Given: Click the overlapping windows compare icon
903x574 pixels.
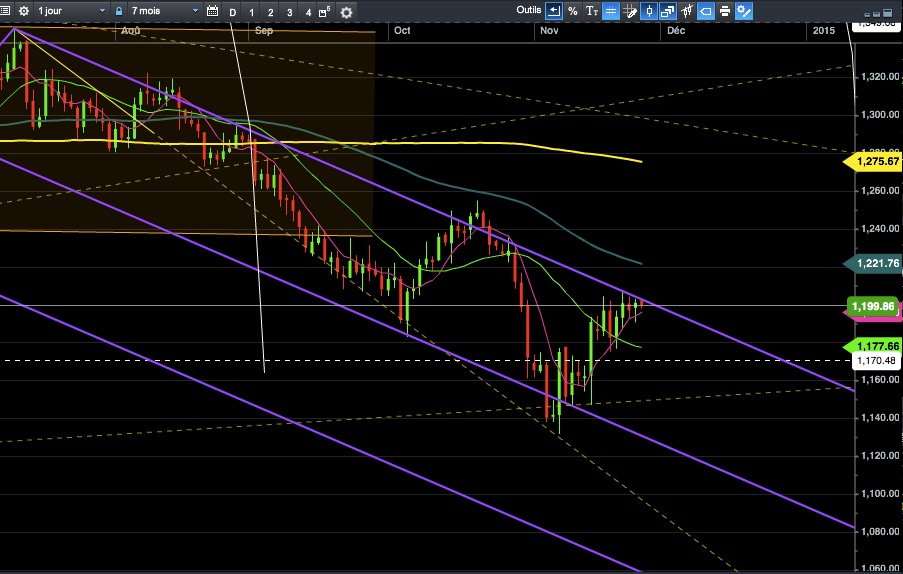Looking at the screenshot, I should tap(668, 11).
